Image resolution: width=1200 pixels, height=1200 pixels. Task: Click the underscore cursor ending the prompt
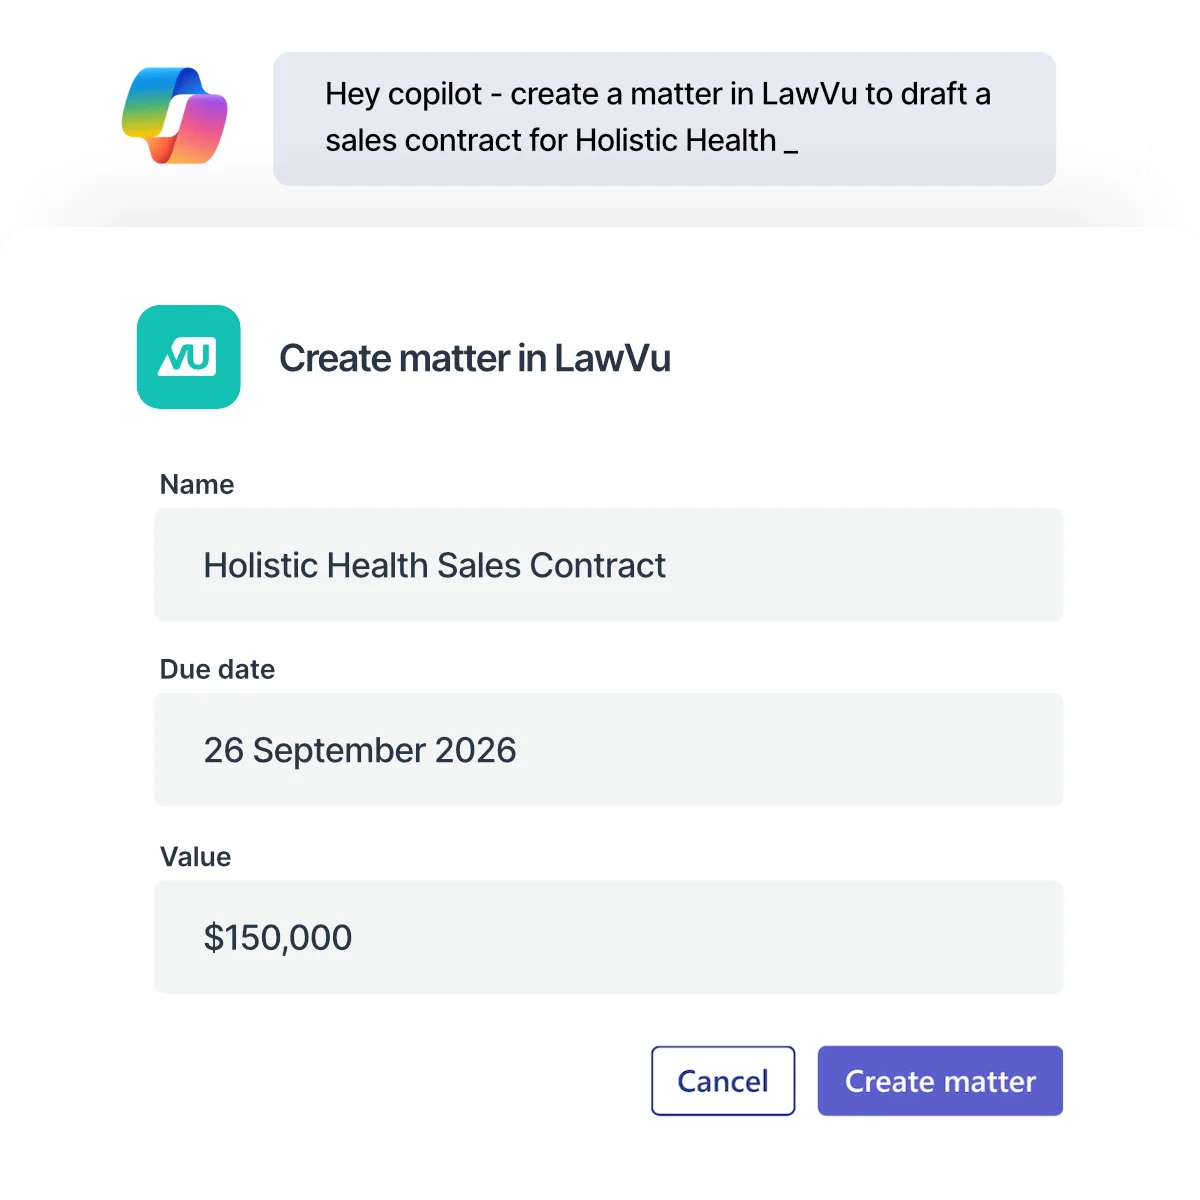[791, 148]
